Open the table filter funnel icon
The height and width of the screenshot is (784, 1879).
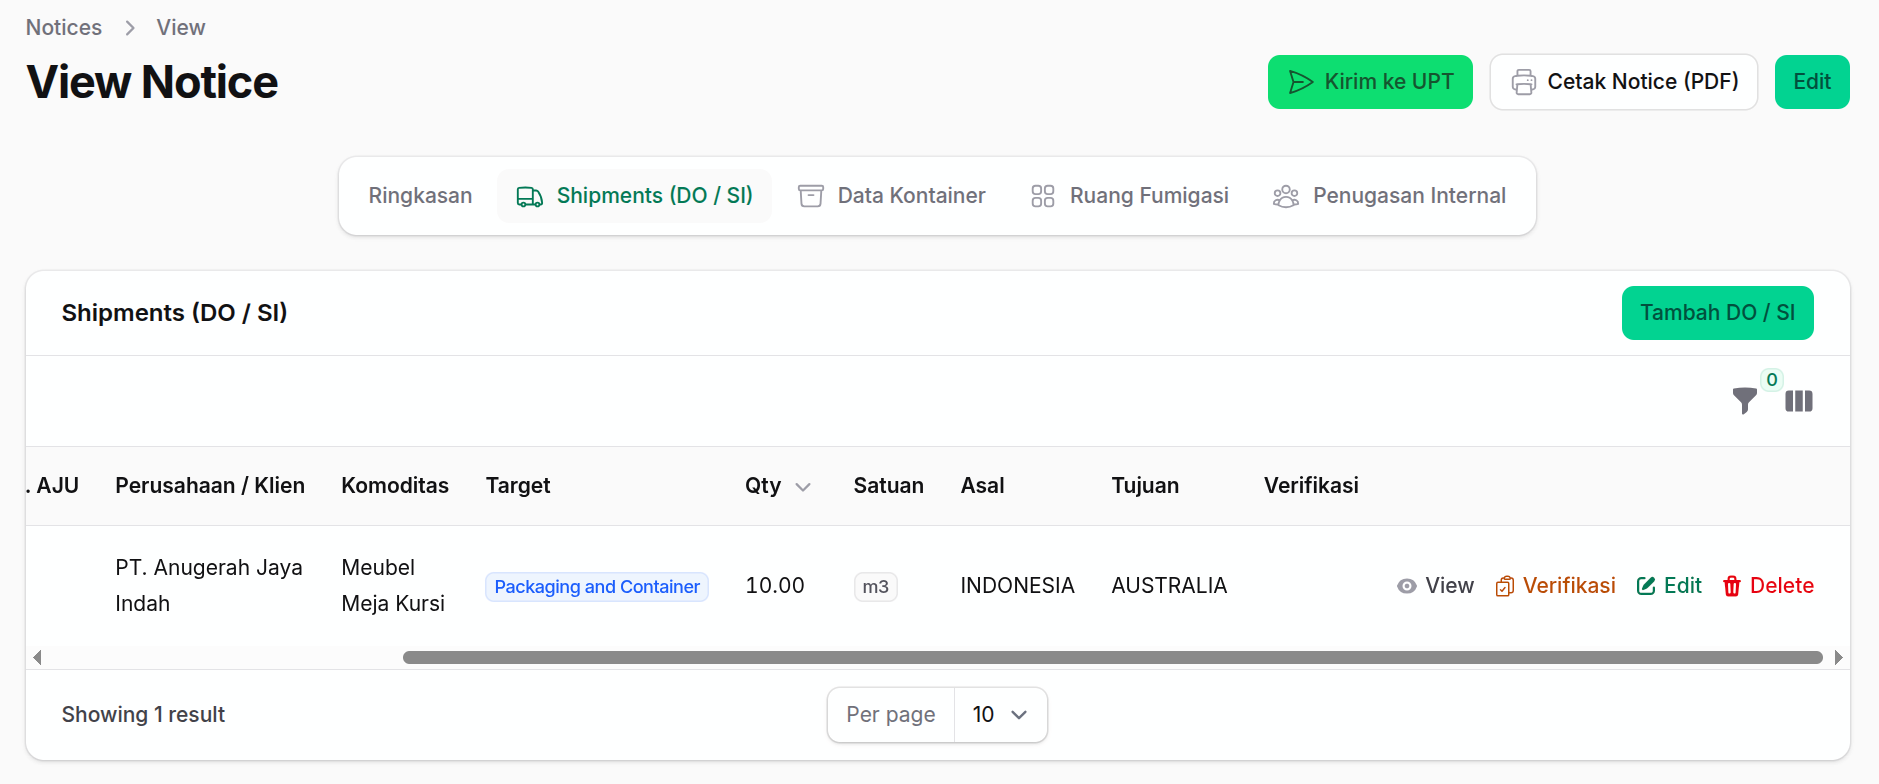pyautogui.click(x=1744, y=401)
